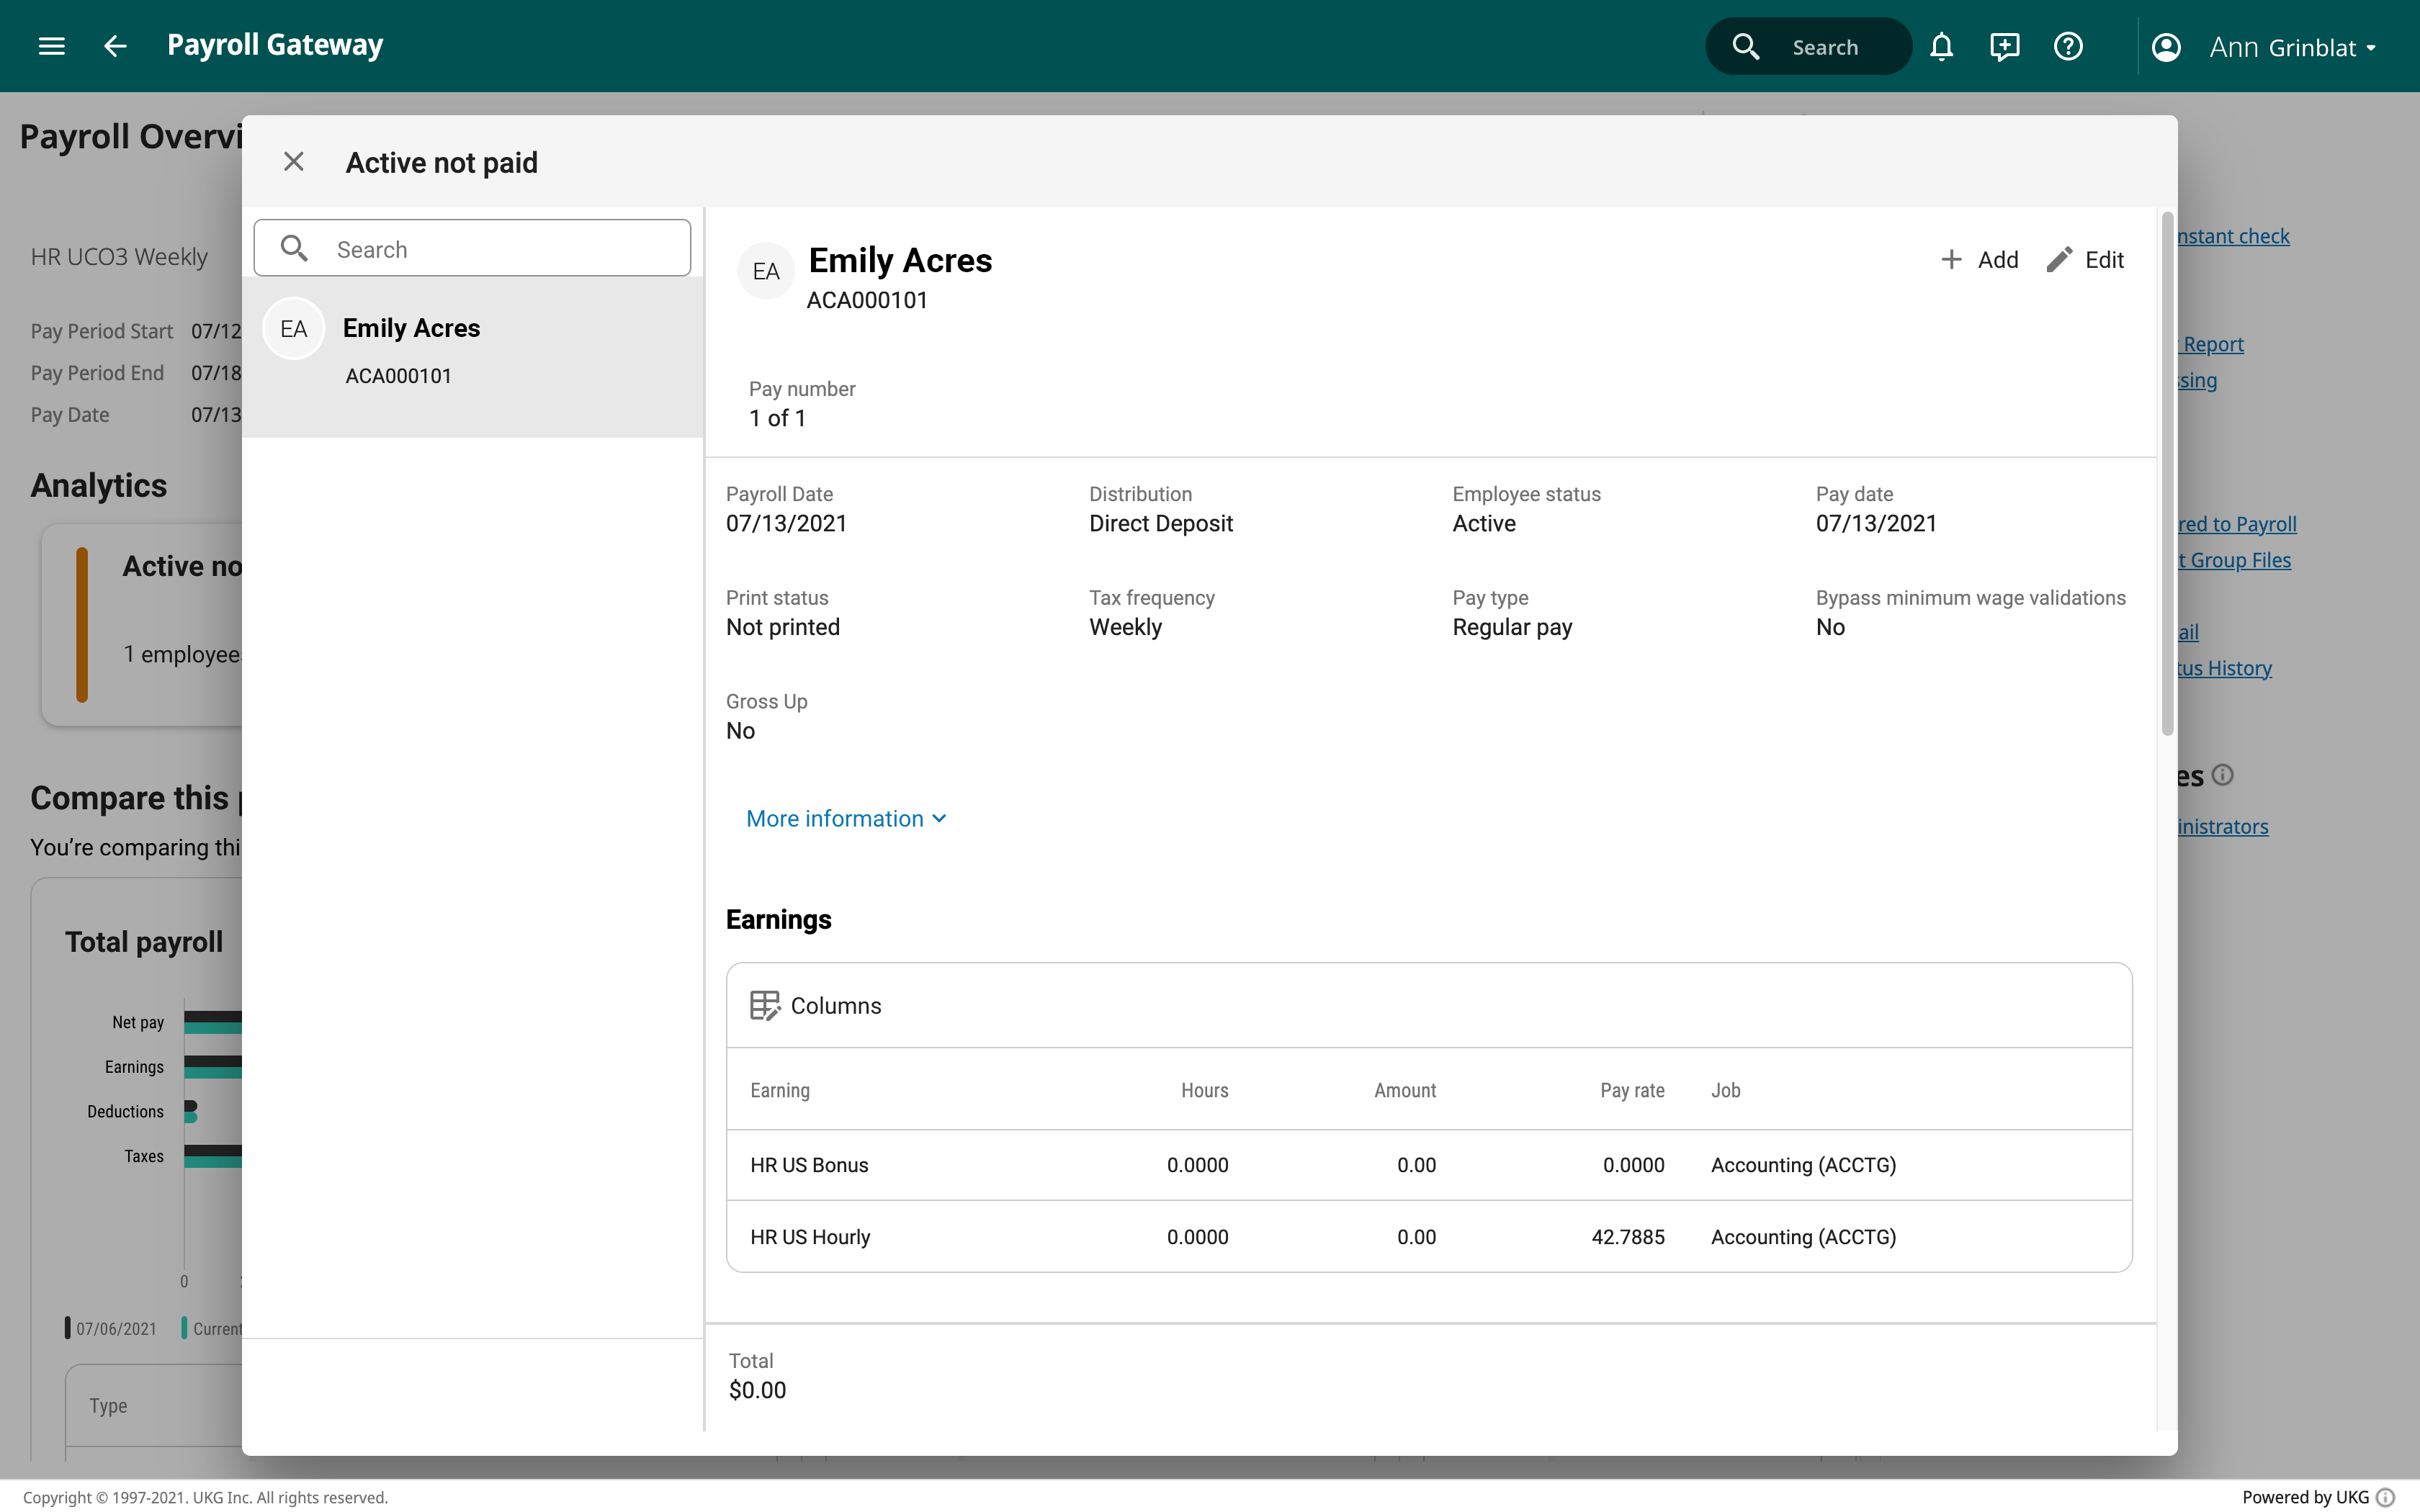
Task: Click the Columns icon in the Earnings panel
Action: coord(765,1005)
